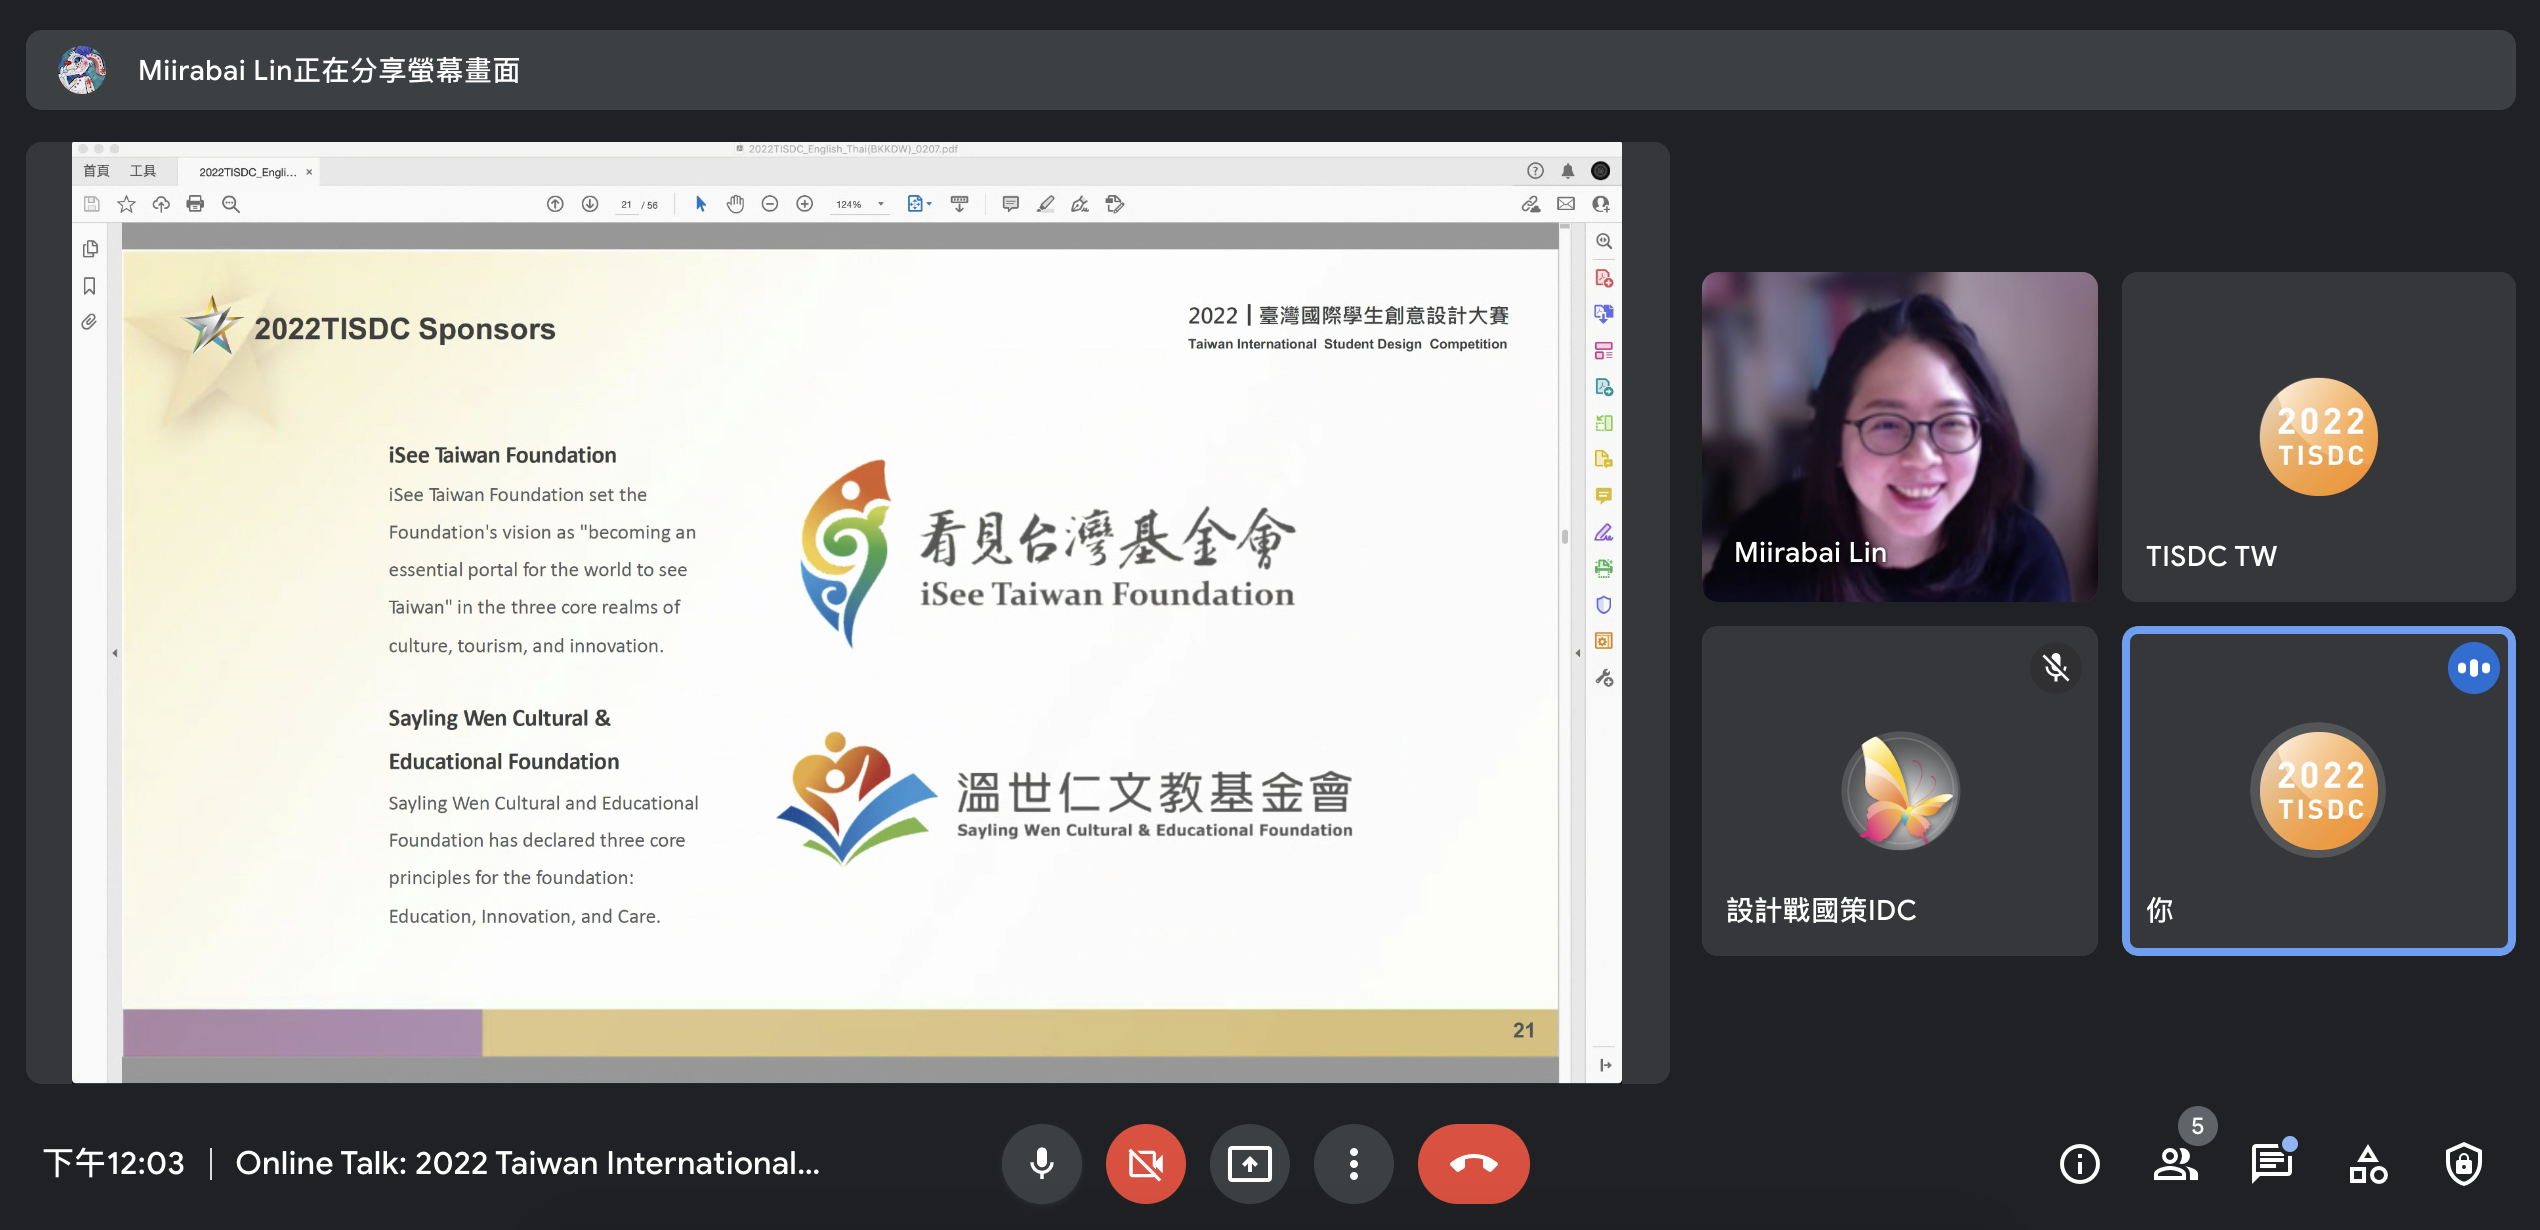Hang up with the red leave call button
2540x1230 pixels.
point(1473,1163)
